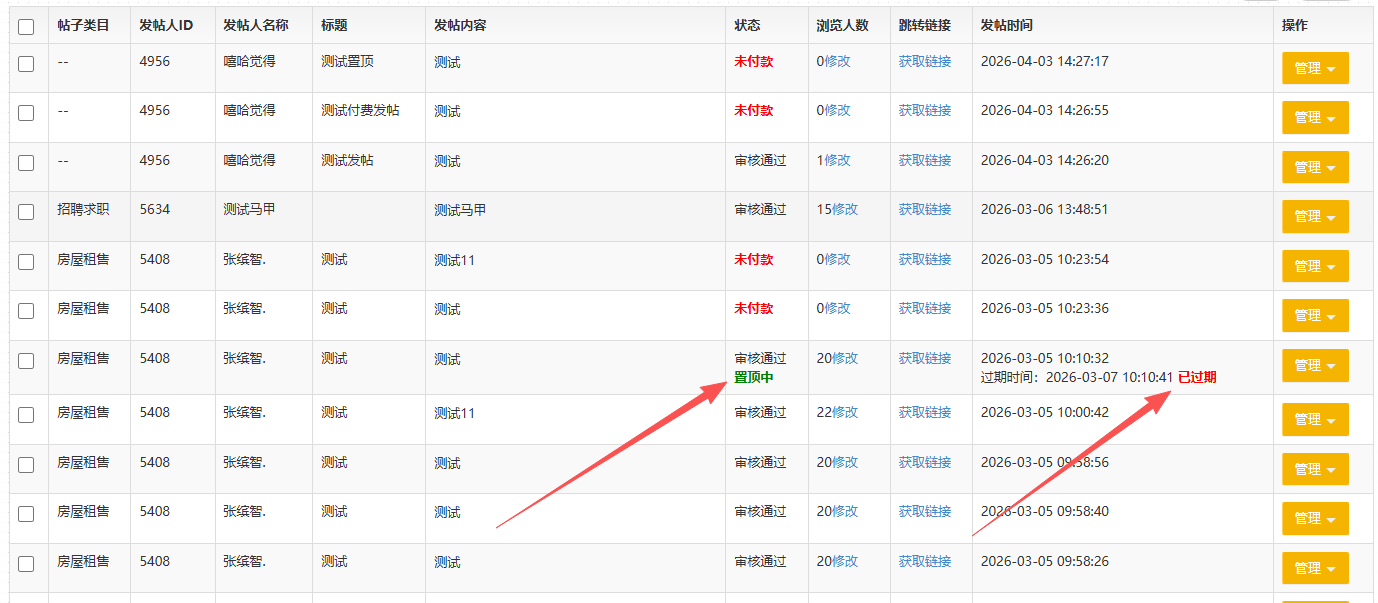This screenshot has width=1378, height=603.
Task: Open the 测试马甲 post content link
Action: (x=460, y=210)
